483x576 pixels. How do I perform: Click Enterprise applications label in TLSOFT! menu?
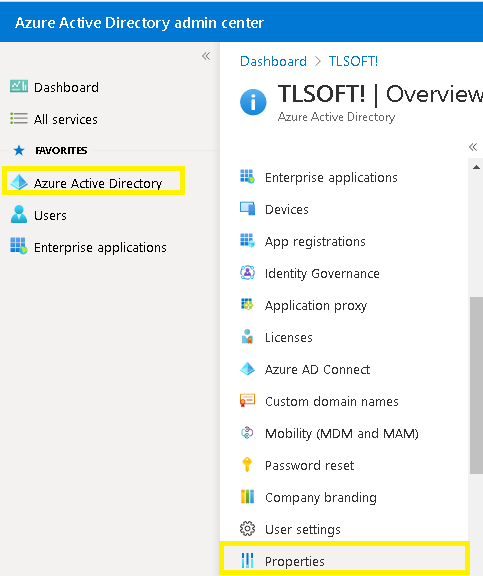click(x=331, y=177)
